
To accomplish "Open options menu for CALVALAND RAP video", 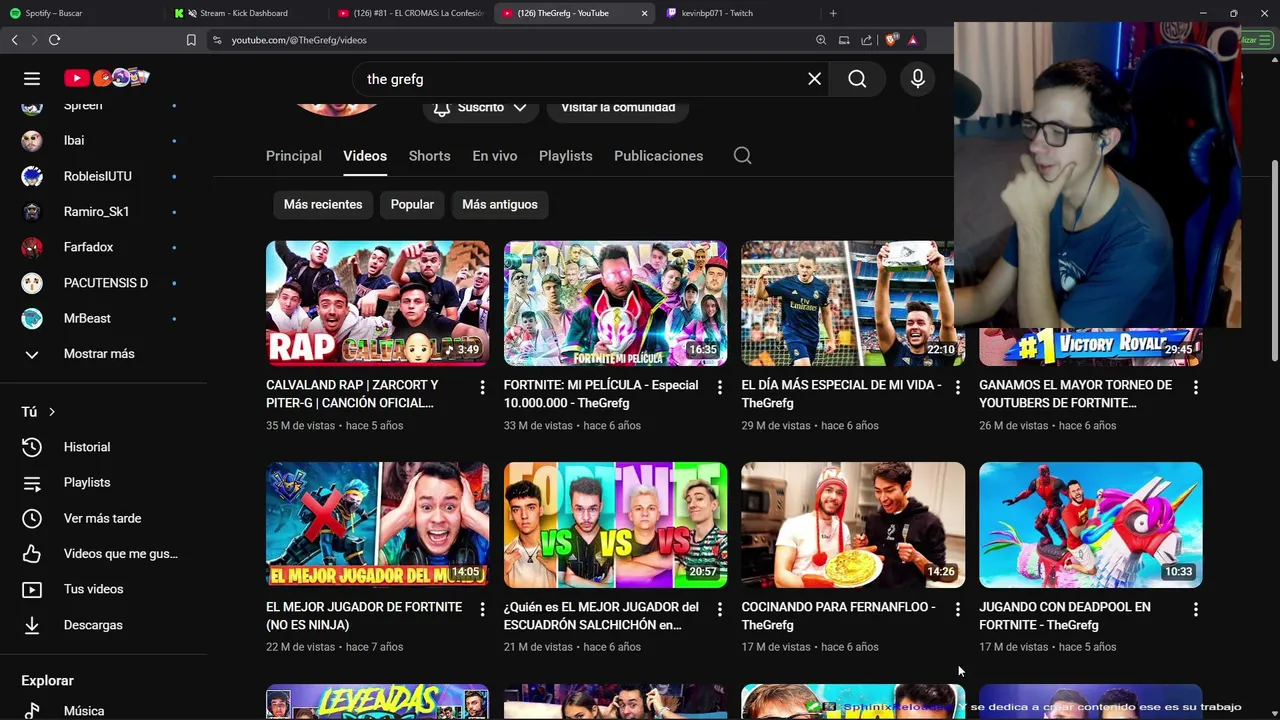I will pos(482,387).
